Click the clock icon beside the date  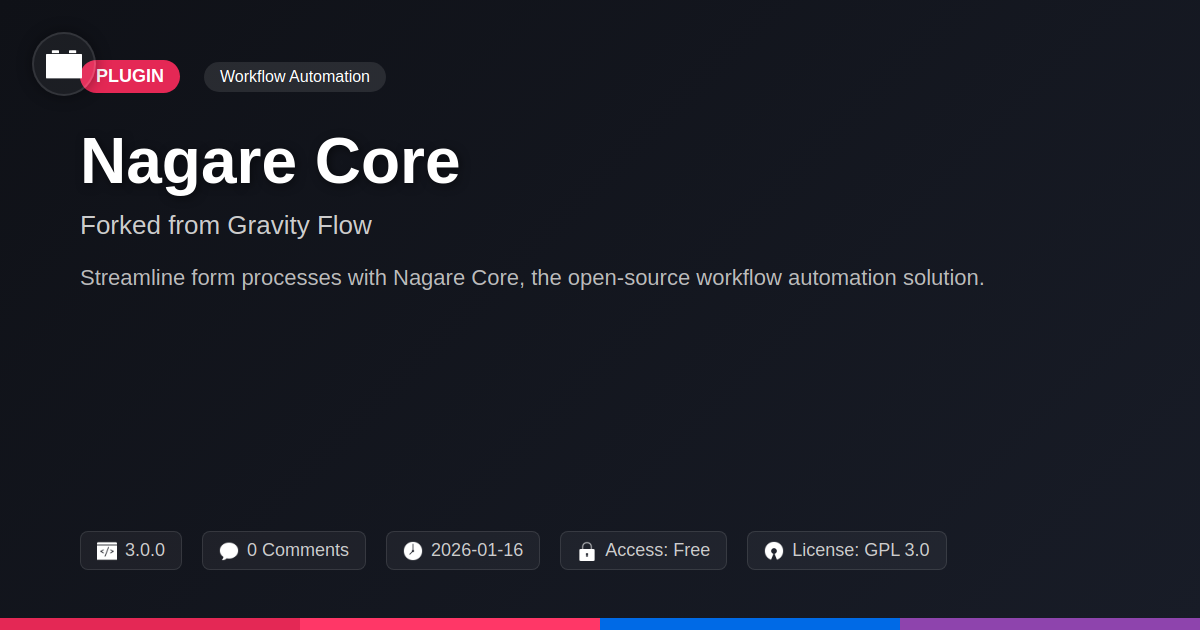click(413, 551)
